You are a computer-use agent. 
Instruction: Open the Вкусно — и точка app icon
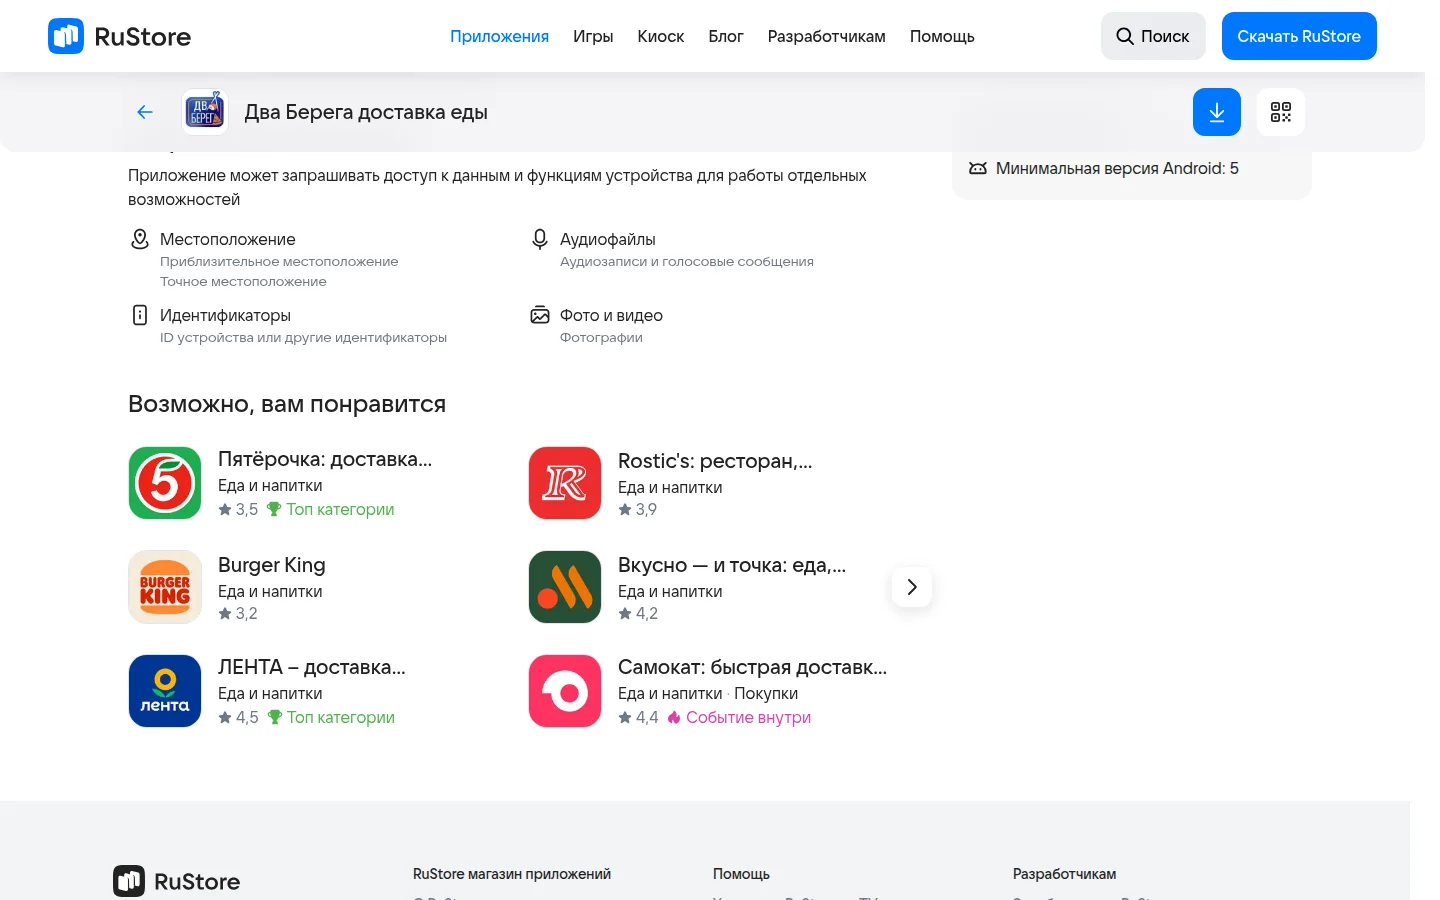[x=565, y=587]
